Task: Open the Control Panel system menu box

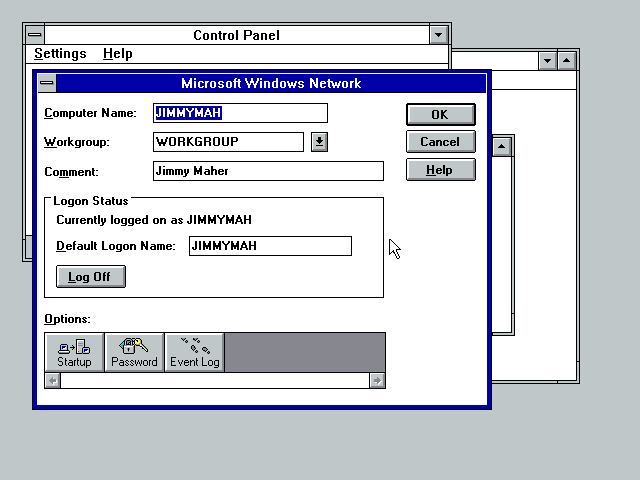Action: tap(35, 35)
